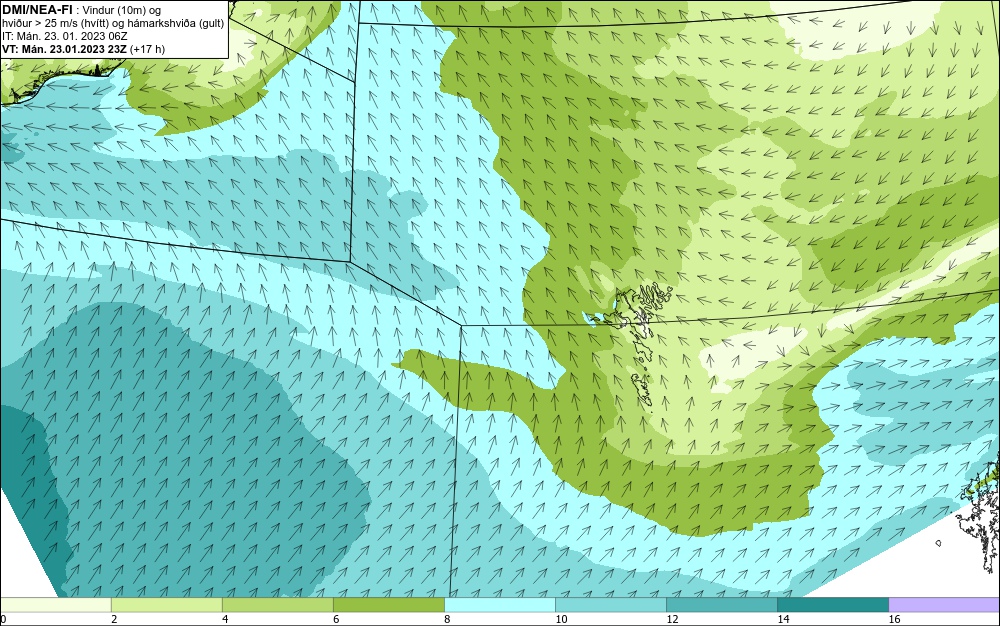Click the 6–8 m/s olive green legend color
Image resolution: width=1000 pixels, height=626 pixels.
coord(388,605)
